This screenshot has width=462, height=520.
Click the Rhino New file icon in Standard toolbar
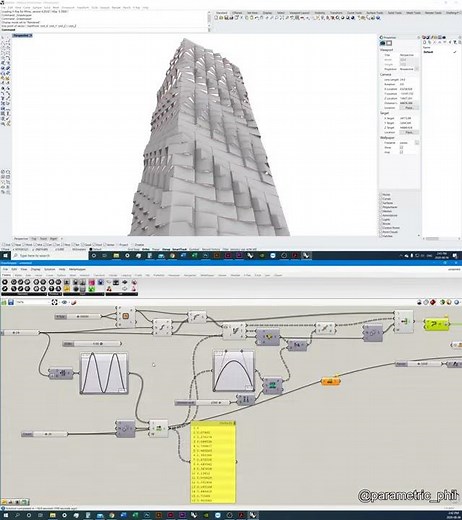(216, 18)
